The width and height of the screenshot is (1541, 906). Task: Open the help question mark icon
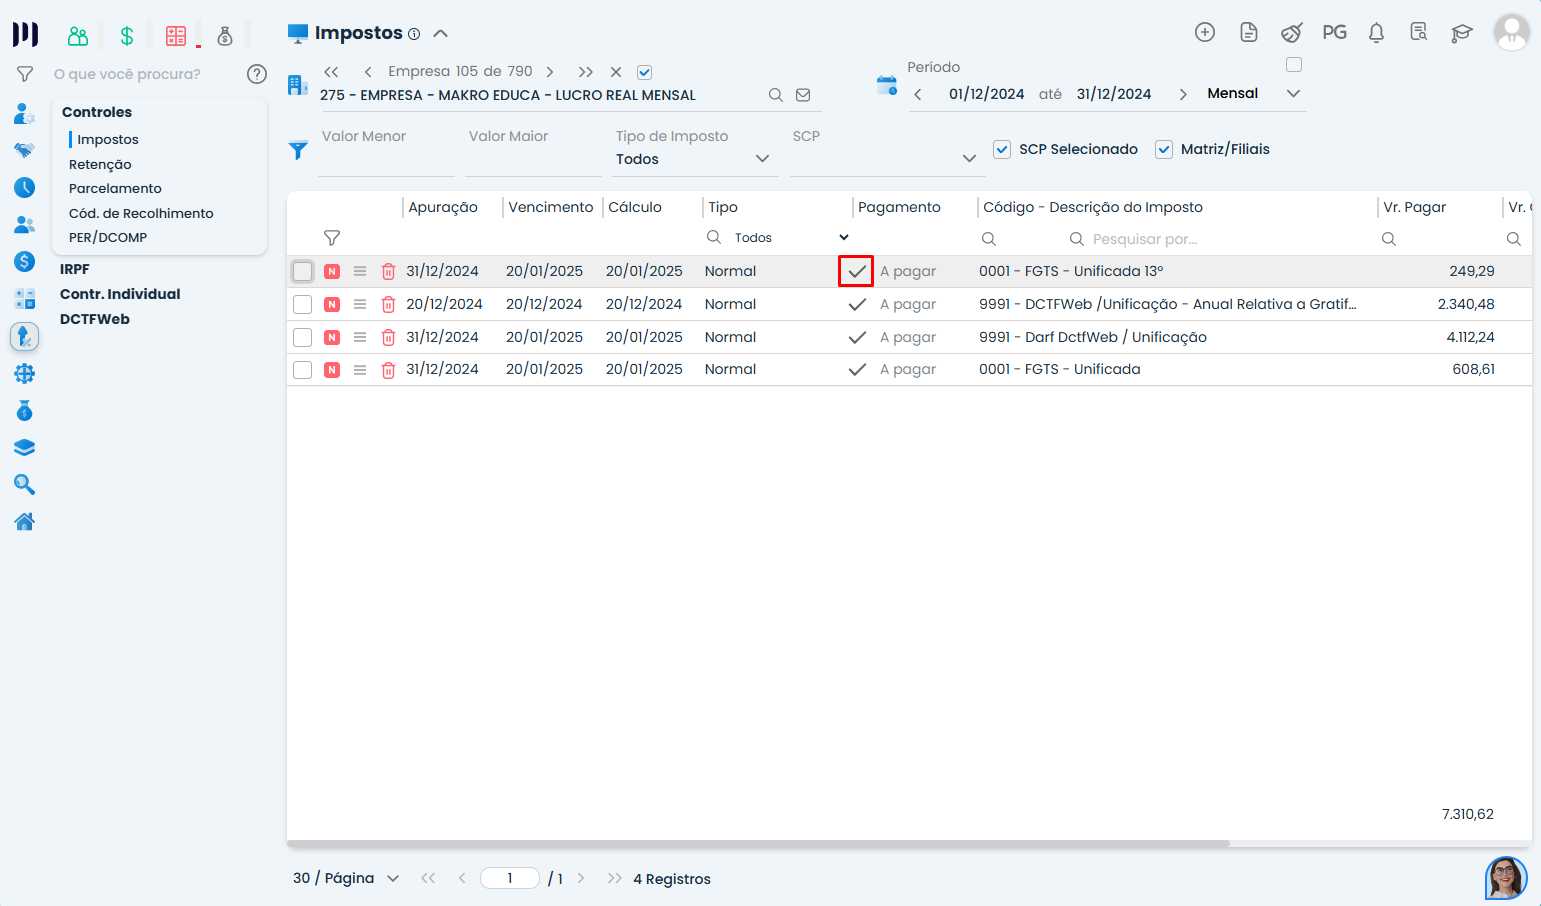[x=257, y=74]
